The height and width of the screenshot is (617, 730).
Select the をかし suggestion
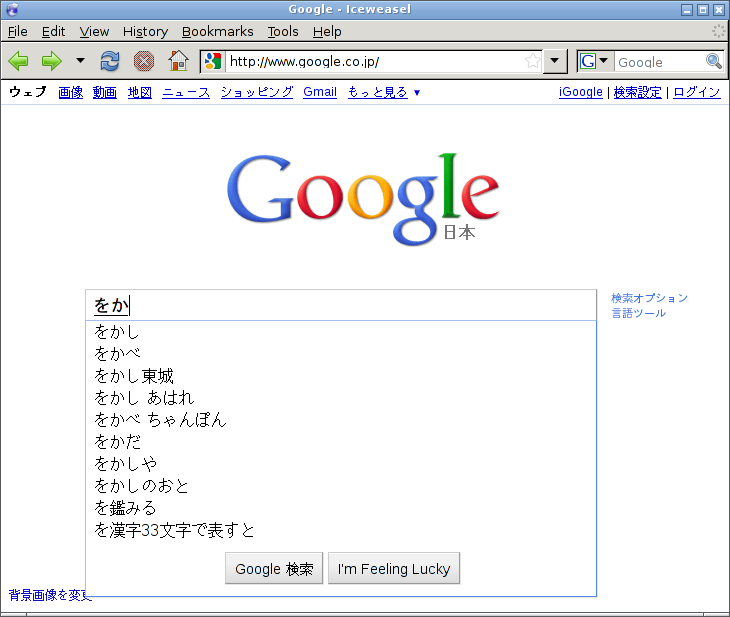[x=341, y=332]
